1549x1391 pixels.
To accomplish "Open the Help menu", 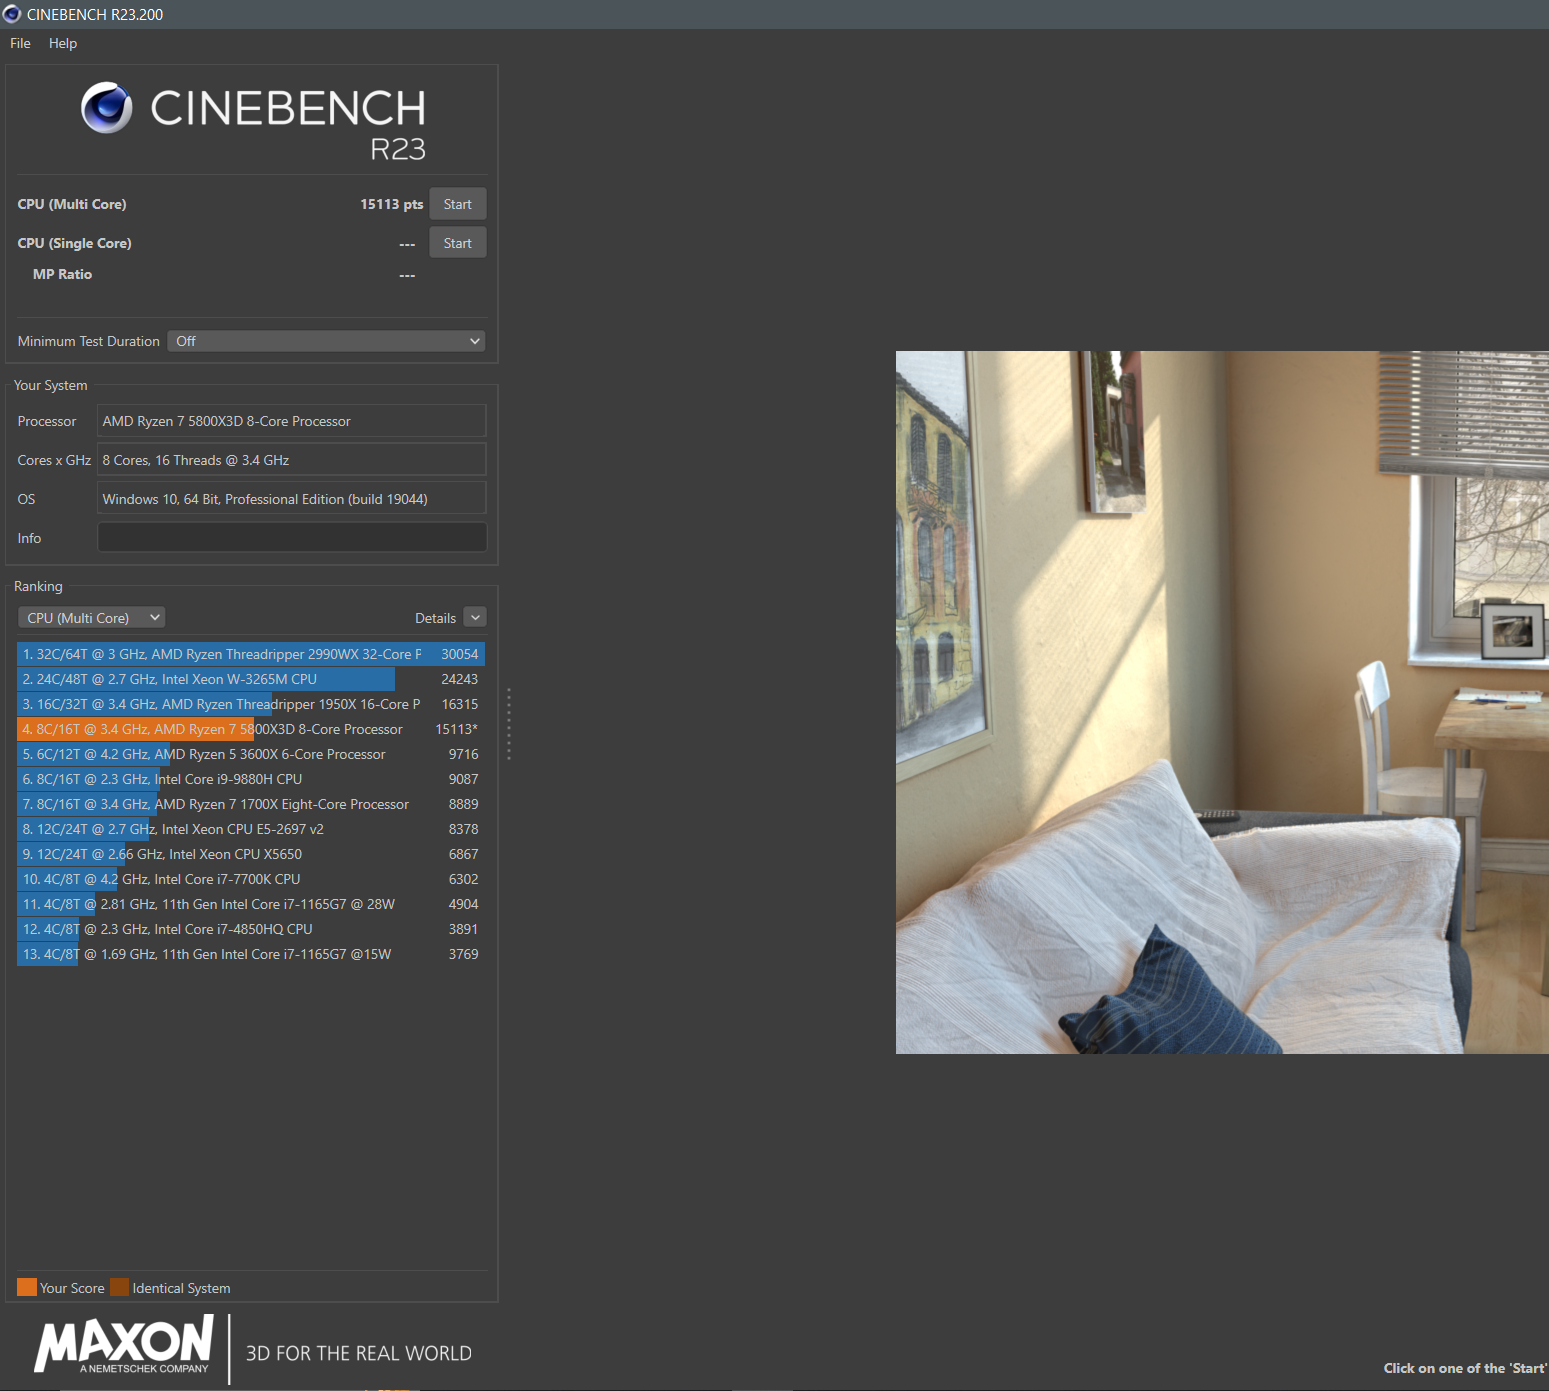I will (63, 43).
